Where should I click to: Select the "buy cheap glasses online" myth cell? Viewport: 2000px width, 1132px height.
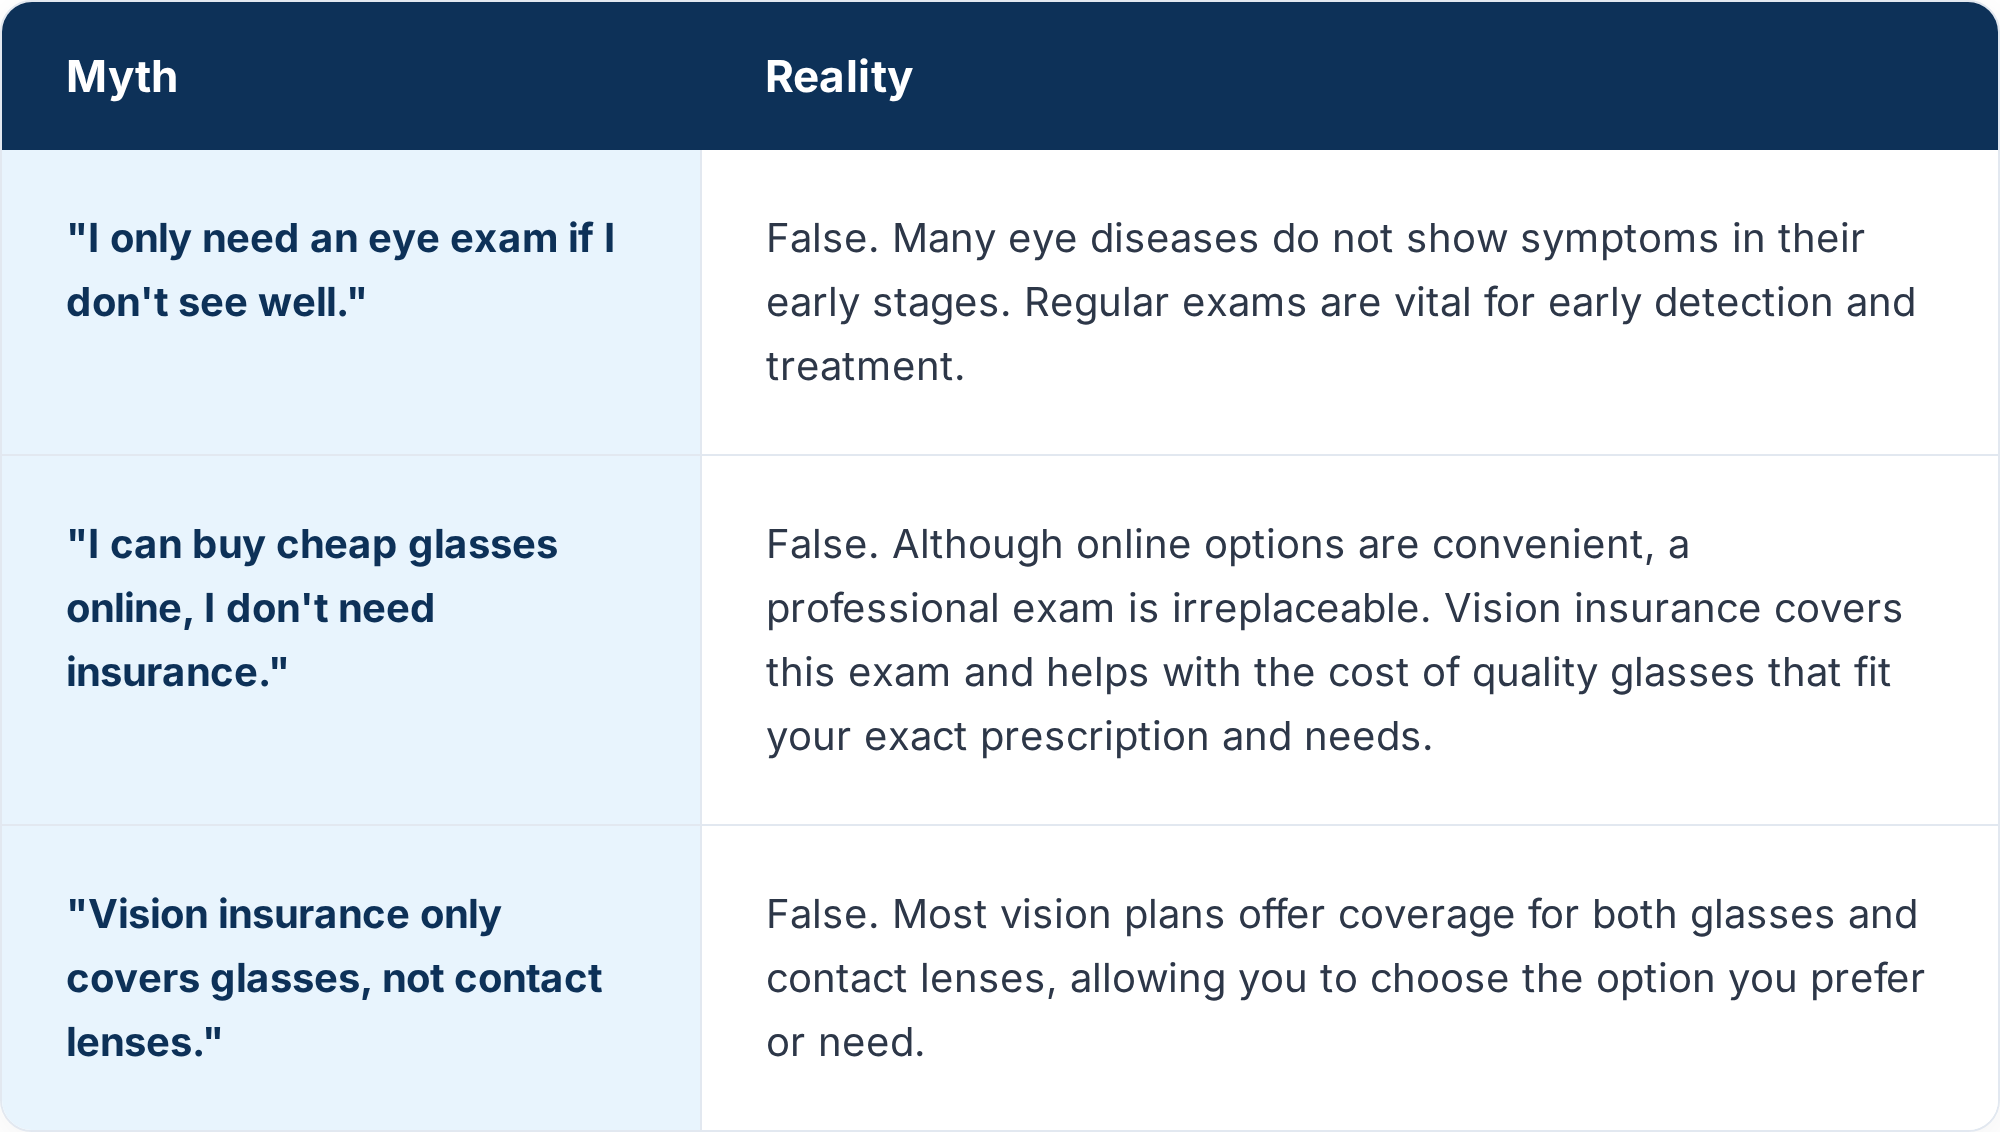tap(351, 640)
